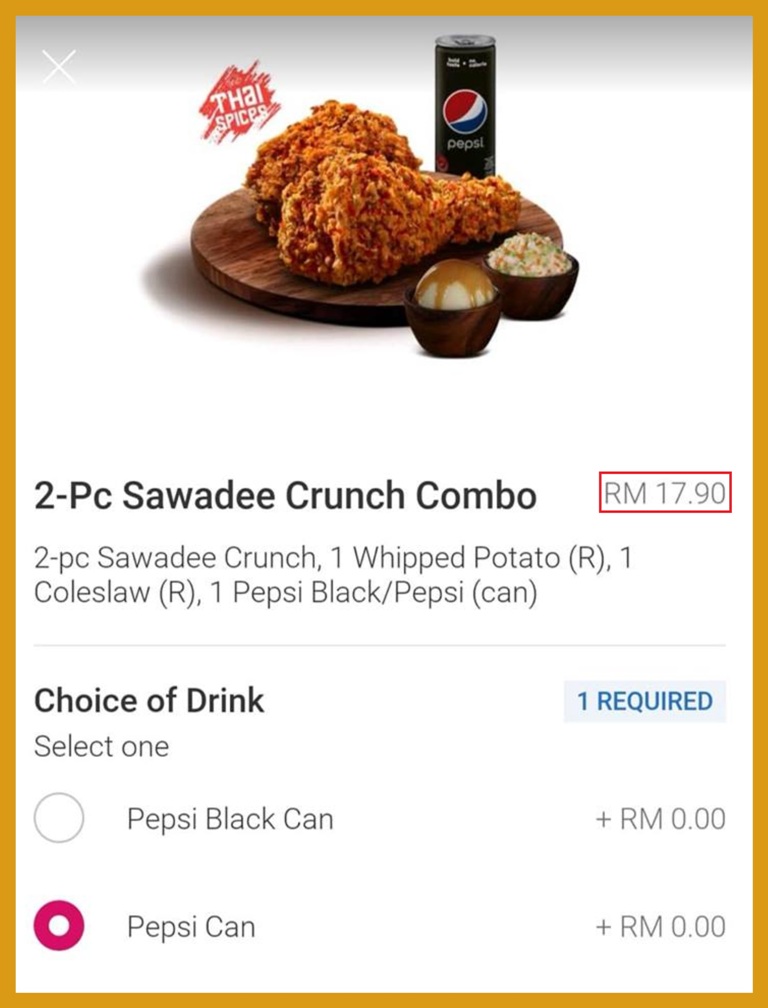Select the Pepsi Black Can radio button
The width and height of the screenshot is (768, 1008).
coord(59,818)
